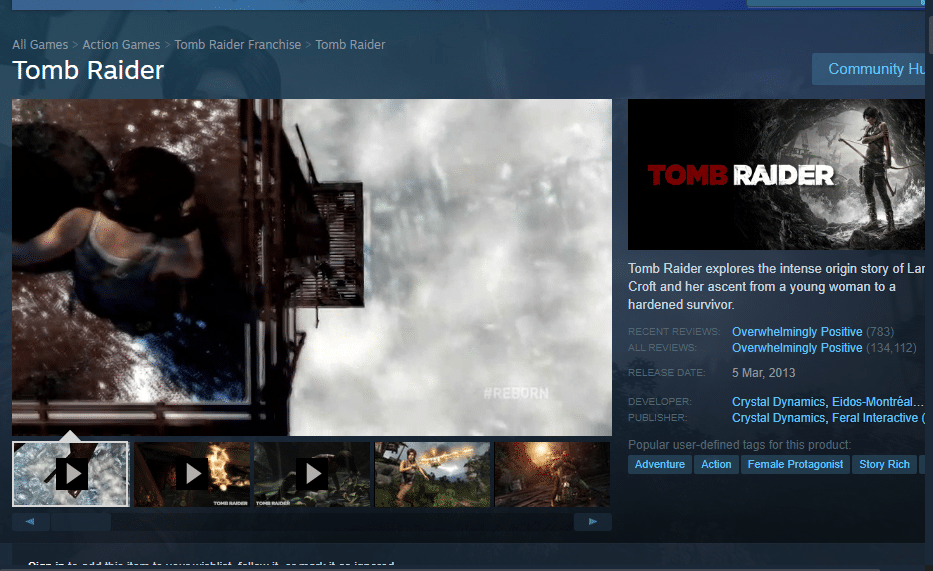Click the Tomb Raider header capsule image
Screen dimensions: 933x571
tap(777, 174)
